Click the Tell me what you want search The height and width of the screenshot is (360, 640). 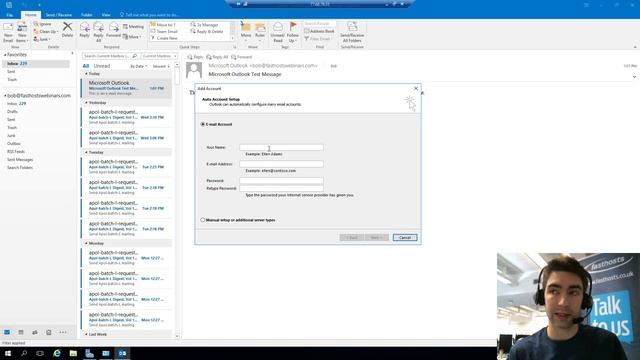[x=149, y=15]
